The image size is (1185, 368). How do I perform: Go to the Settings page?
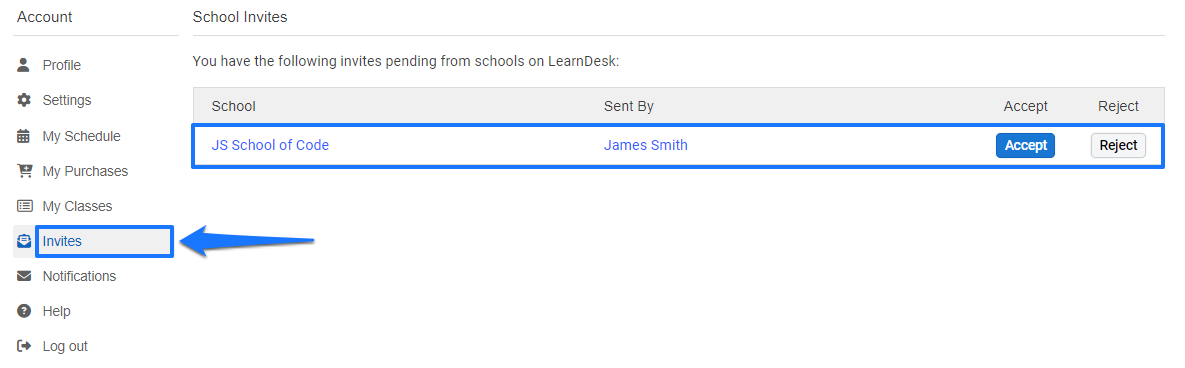[x=67, y=101]
